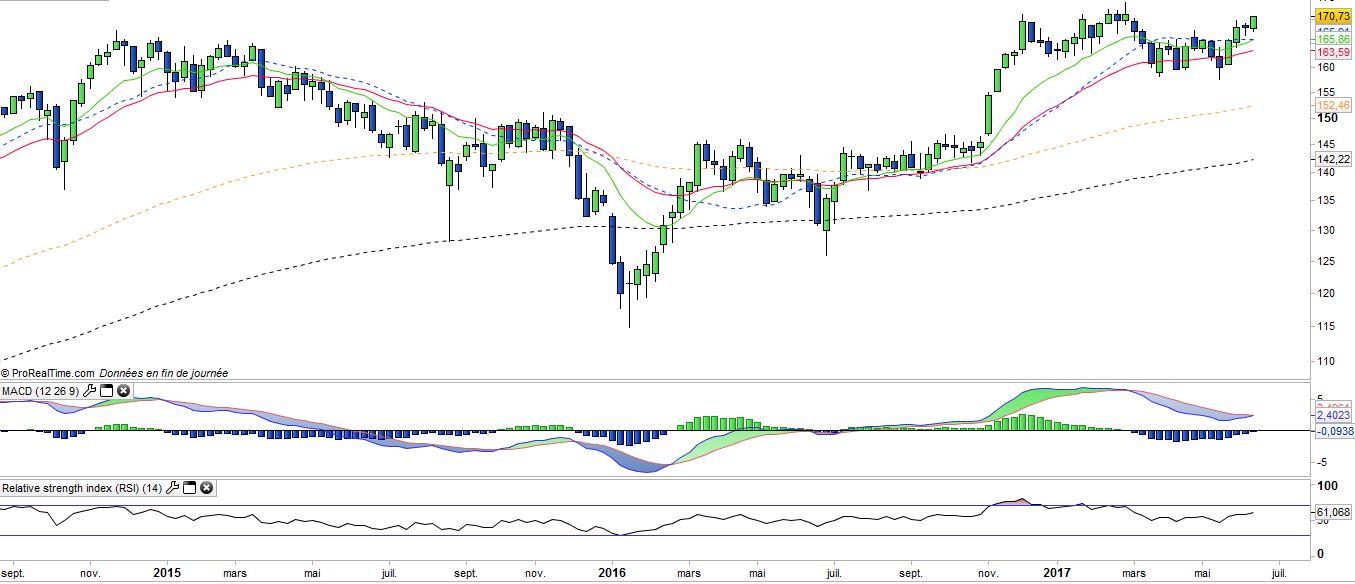1355x584 pixels.
Task: Close the MACD indicator panel
Action: coord(123,390)
